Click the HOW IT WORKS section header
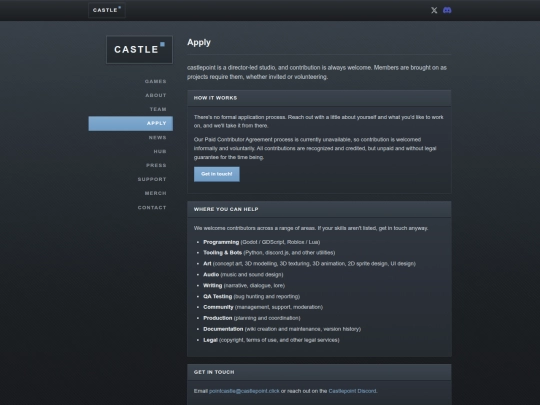Image resolution: width=540 pixels, height=405 pixels. (x=319, y=98)
